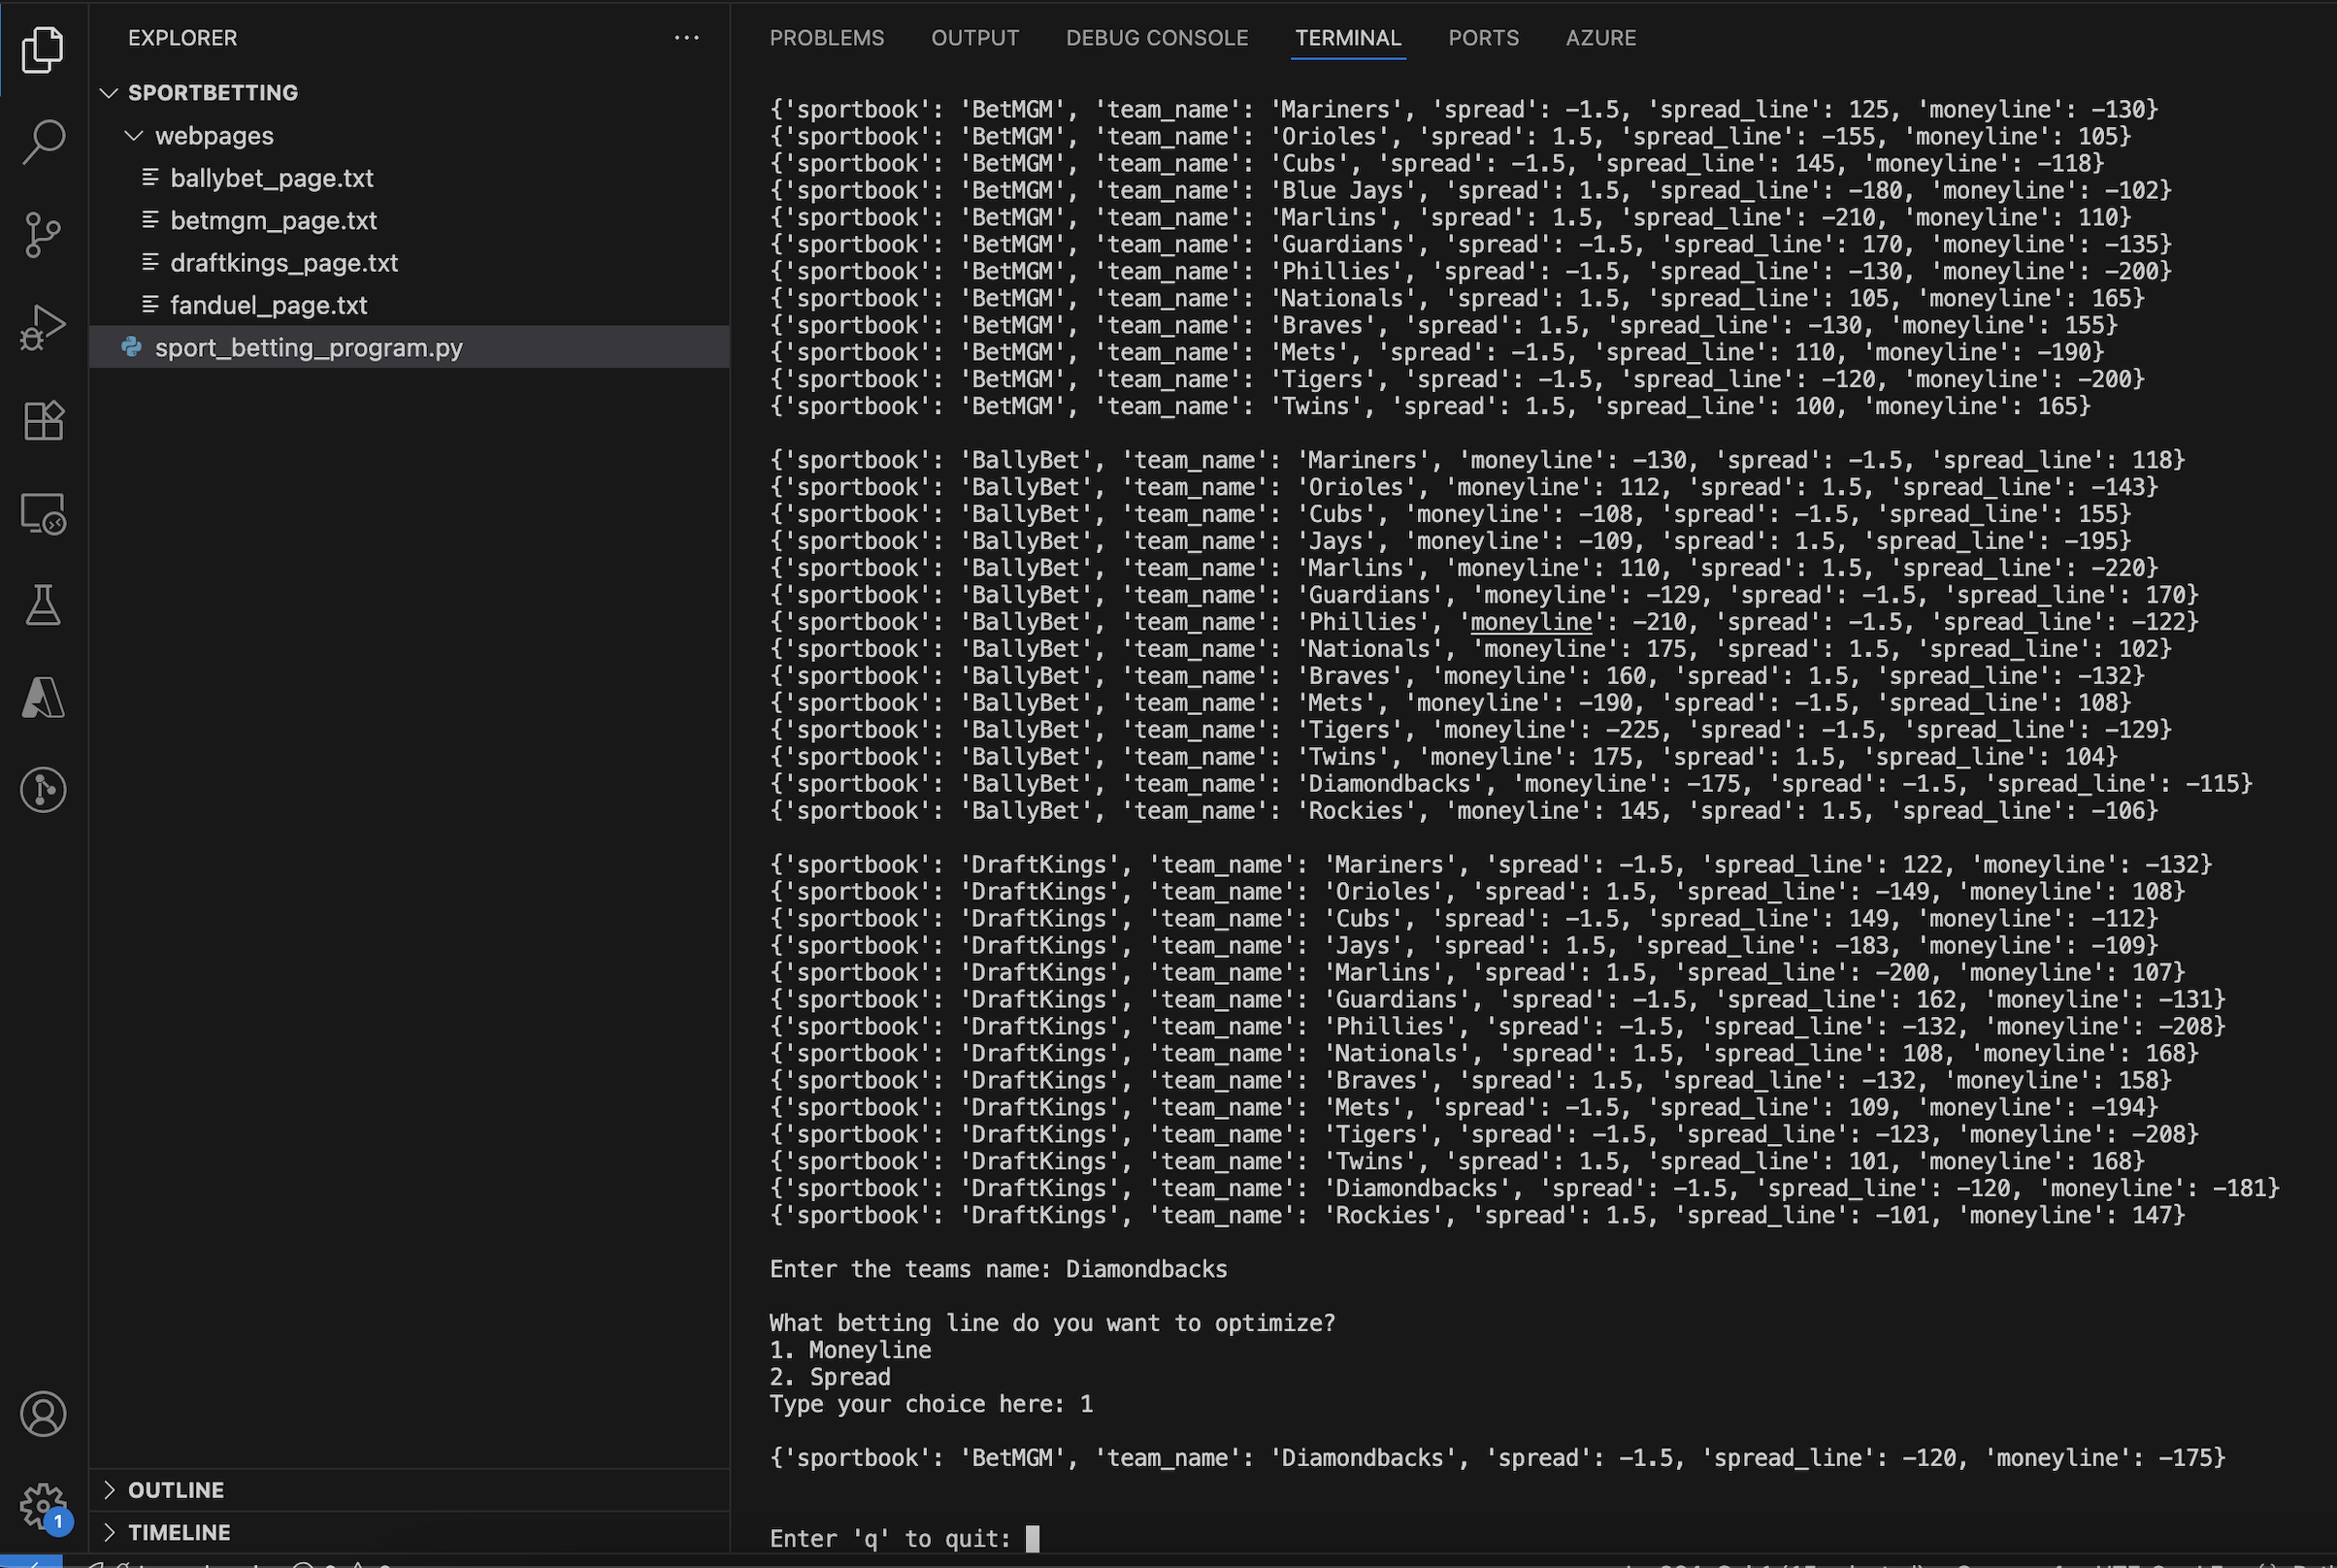Click the "2. Spread" option text
Image resolution: width=2337 pixels, height=1568 pixels.
830,1377
